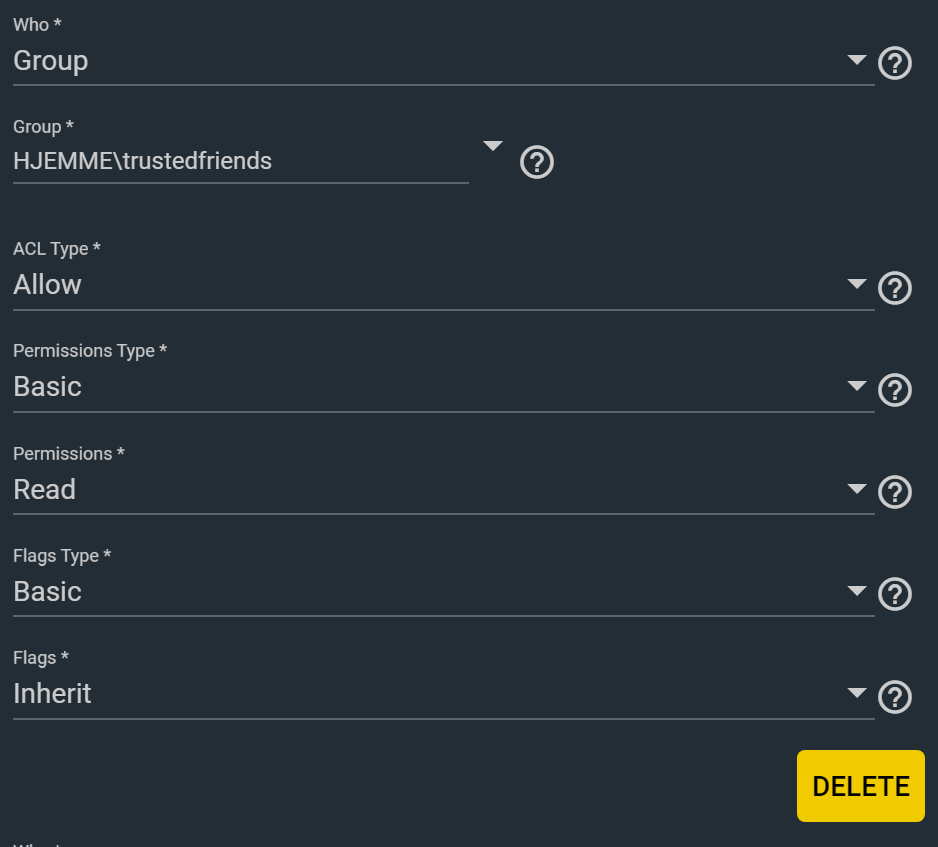Open the Flags Type dropdown arrow
The width and height of the screenshot is (938, 847).
856,591
